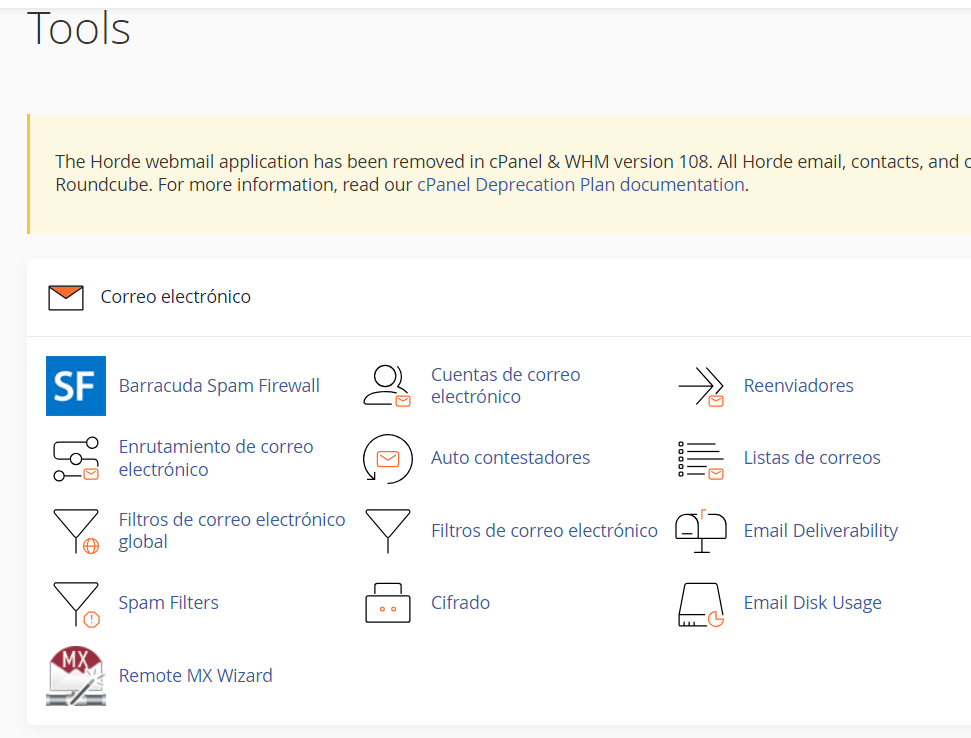Image resolution: width=971 pixels, height=738 pixels.
Task: Open Cuentas de correo electrónico link
Action: click(x=505, y=386)
